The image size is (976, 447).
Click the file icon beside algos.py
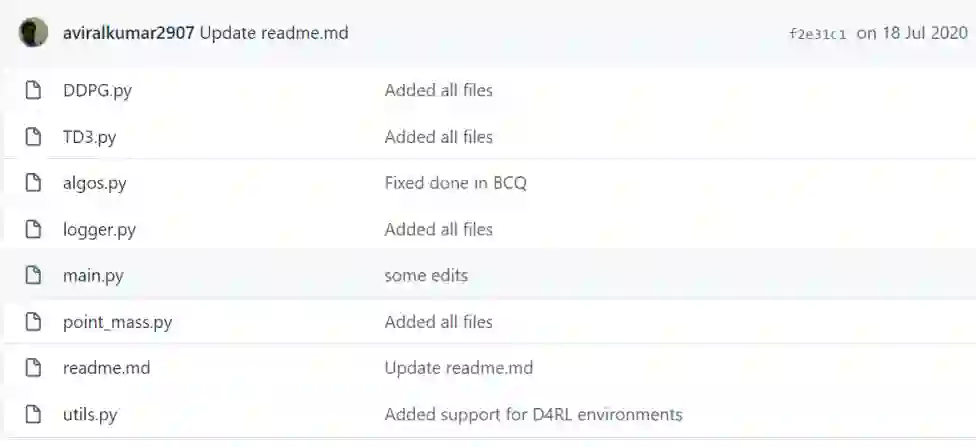tap(33, 183)
